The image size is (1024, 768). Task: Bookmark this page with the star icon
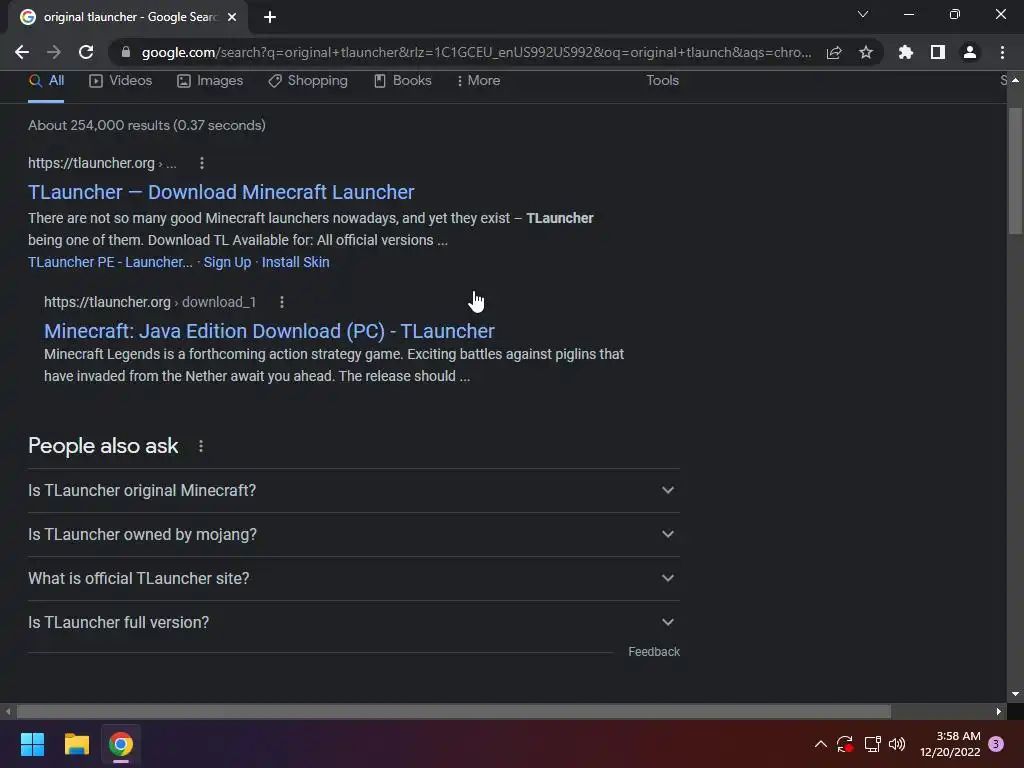pos(866,52)
